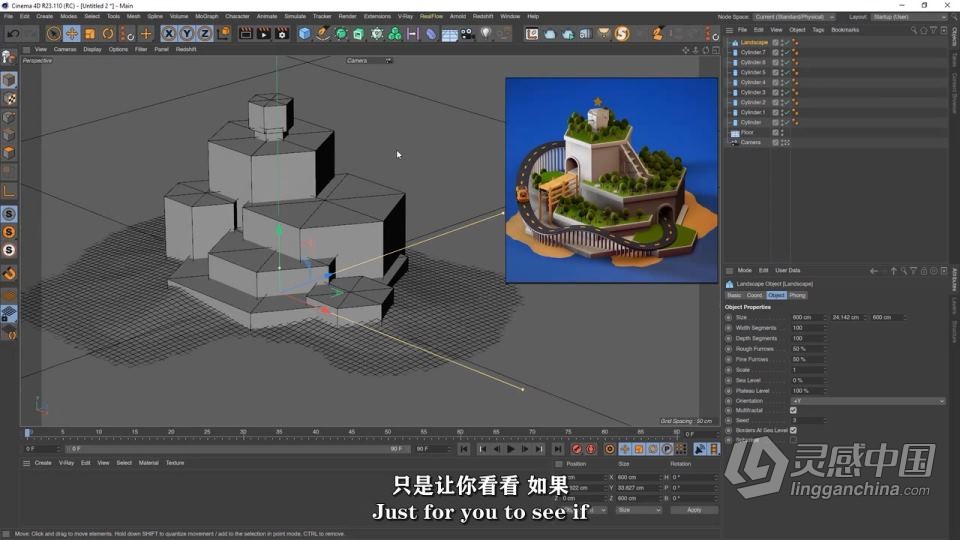Viewport: 960px width, 540px height.
Task: Open the Spline Pen tool
Action: point(323,34)
